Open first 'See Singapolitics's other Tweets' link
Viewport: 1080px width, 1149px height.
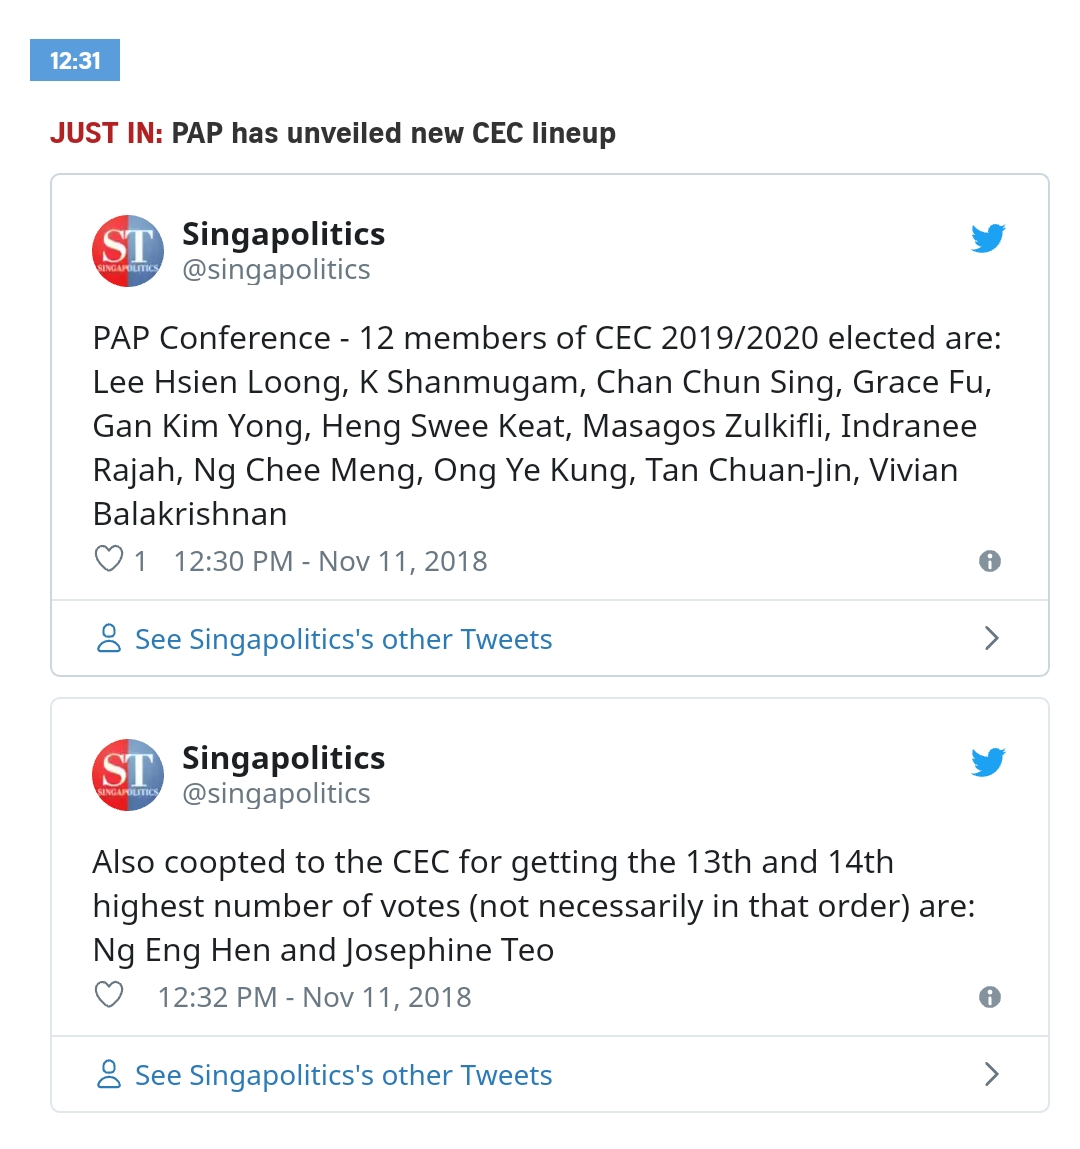tap(343, 640)
